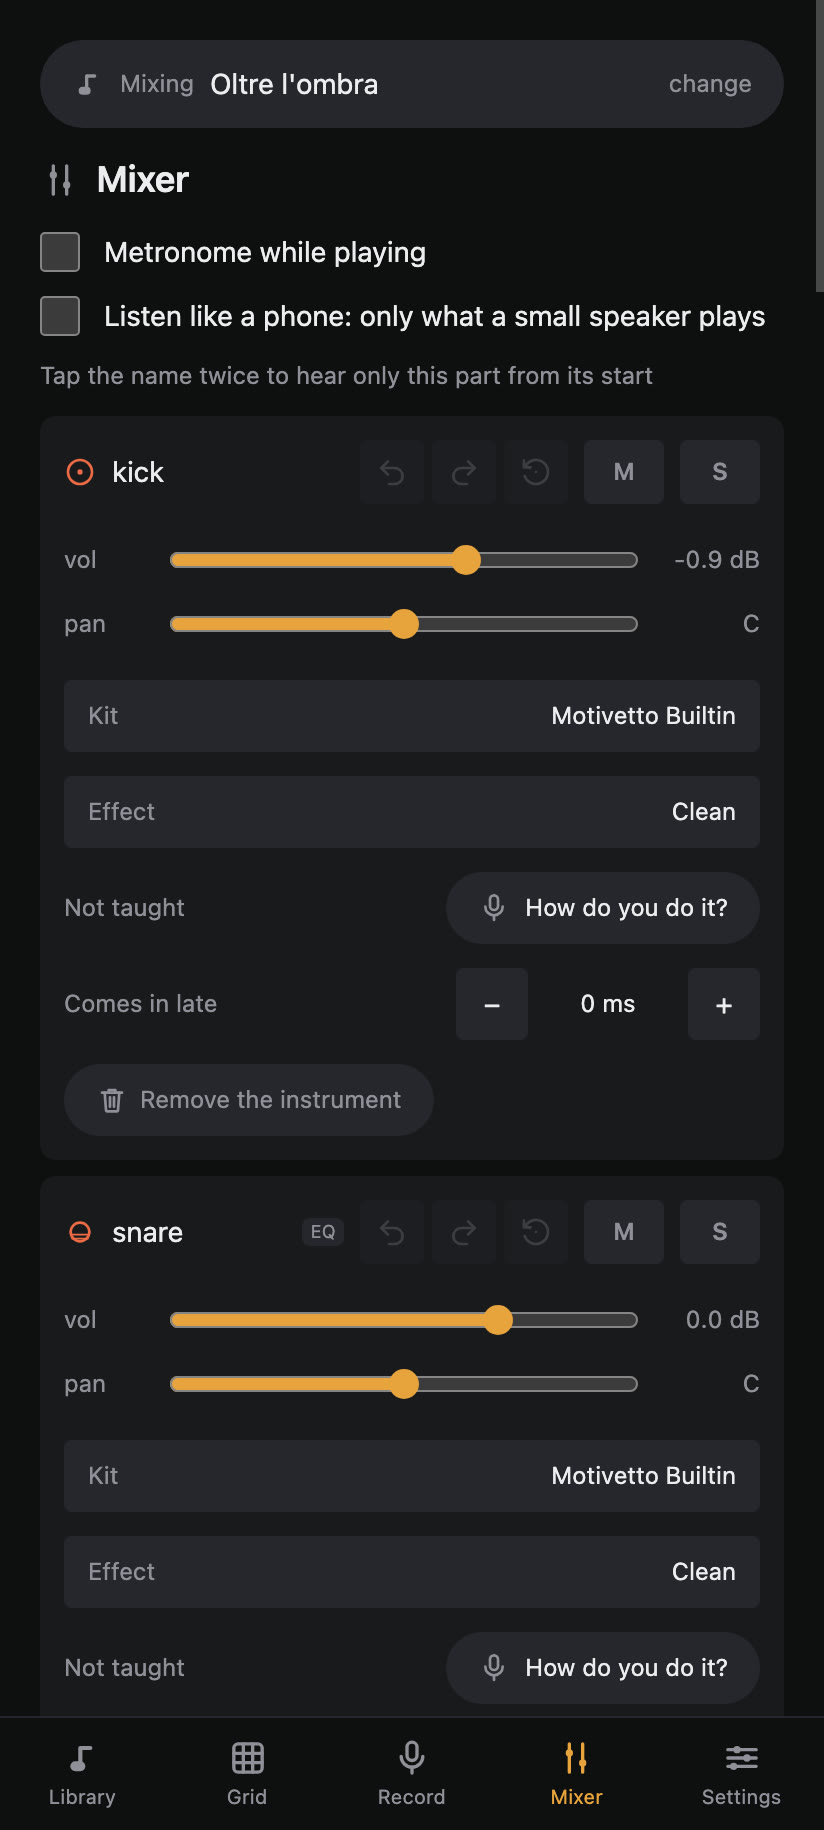This screenshot has height=1830, width=824.
Task: Click Remove the instrument for kick
Action: pos(249,1100)
